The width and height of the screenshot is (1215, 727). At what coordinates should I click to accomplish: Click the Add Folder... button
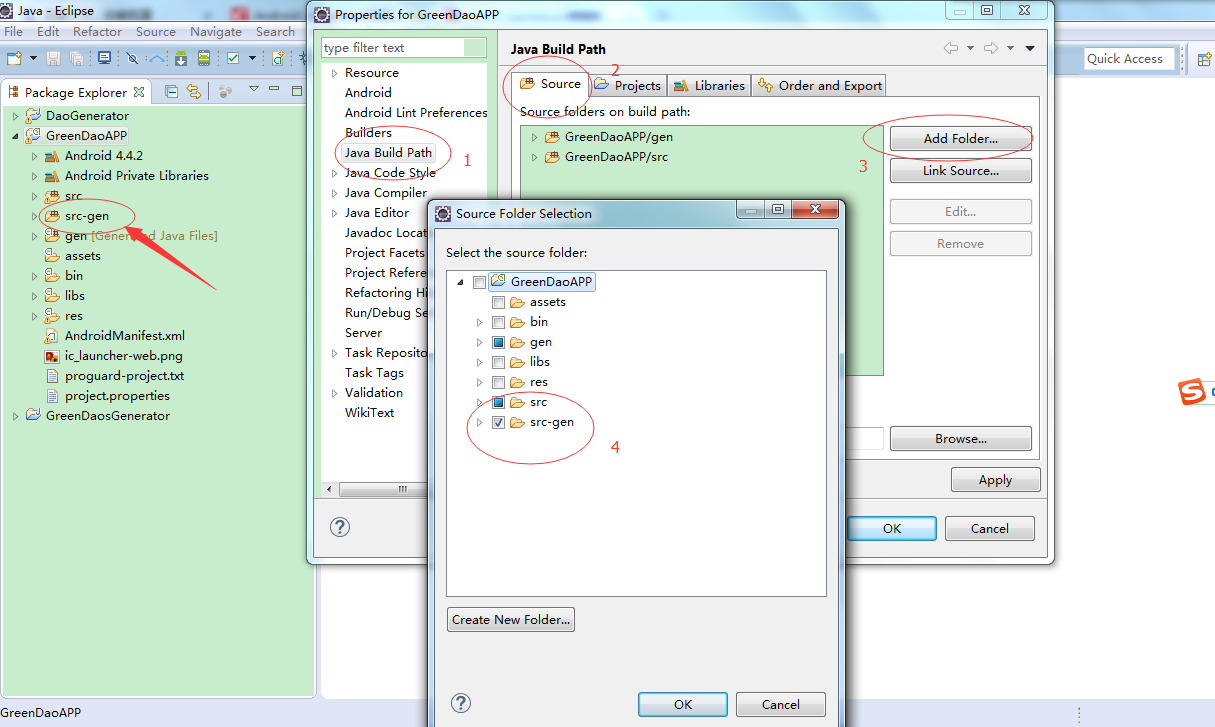(961, 139)
